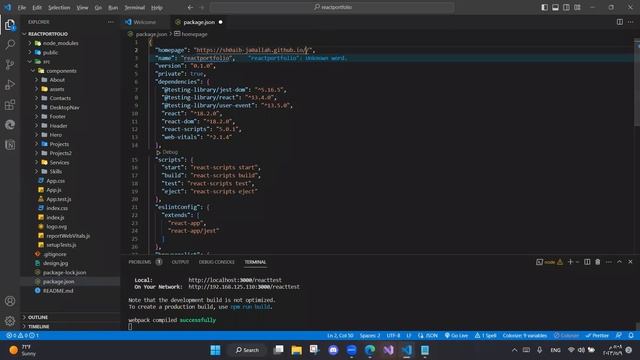Open the Windows Start button
Screen dimensions: 640x360
point(215,350)
